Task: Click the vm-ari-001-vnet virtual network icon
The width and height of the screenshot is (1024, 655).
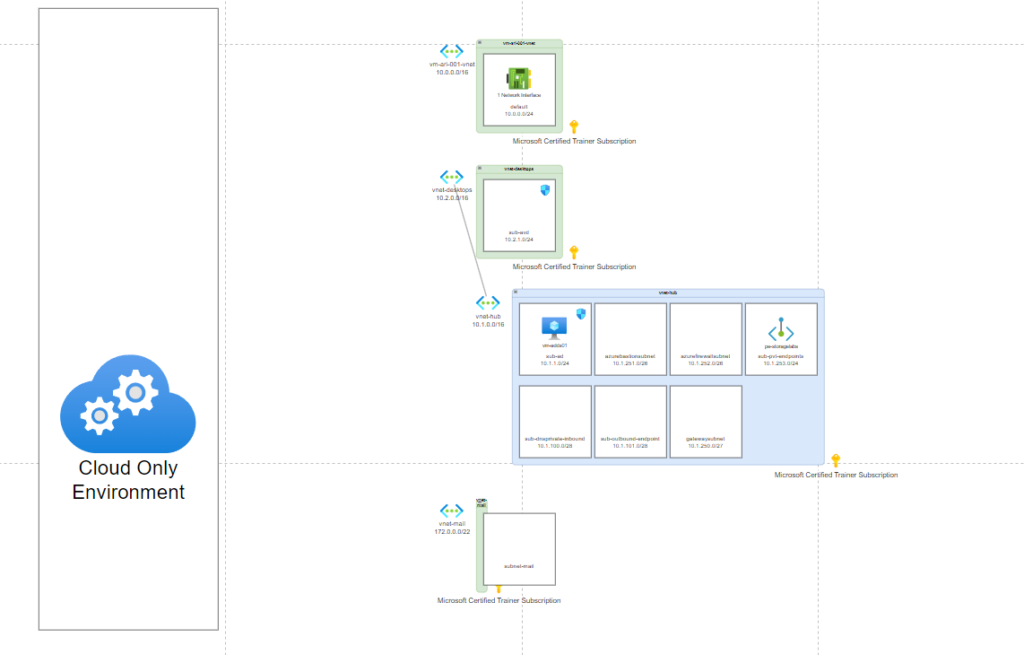Action: point(452,50)
